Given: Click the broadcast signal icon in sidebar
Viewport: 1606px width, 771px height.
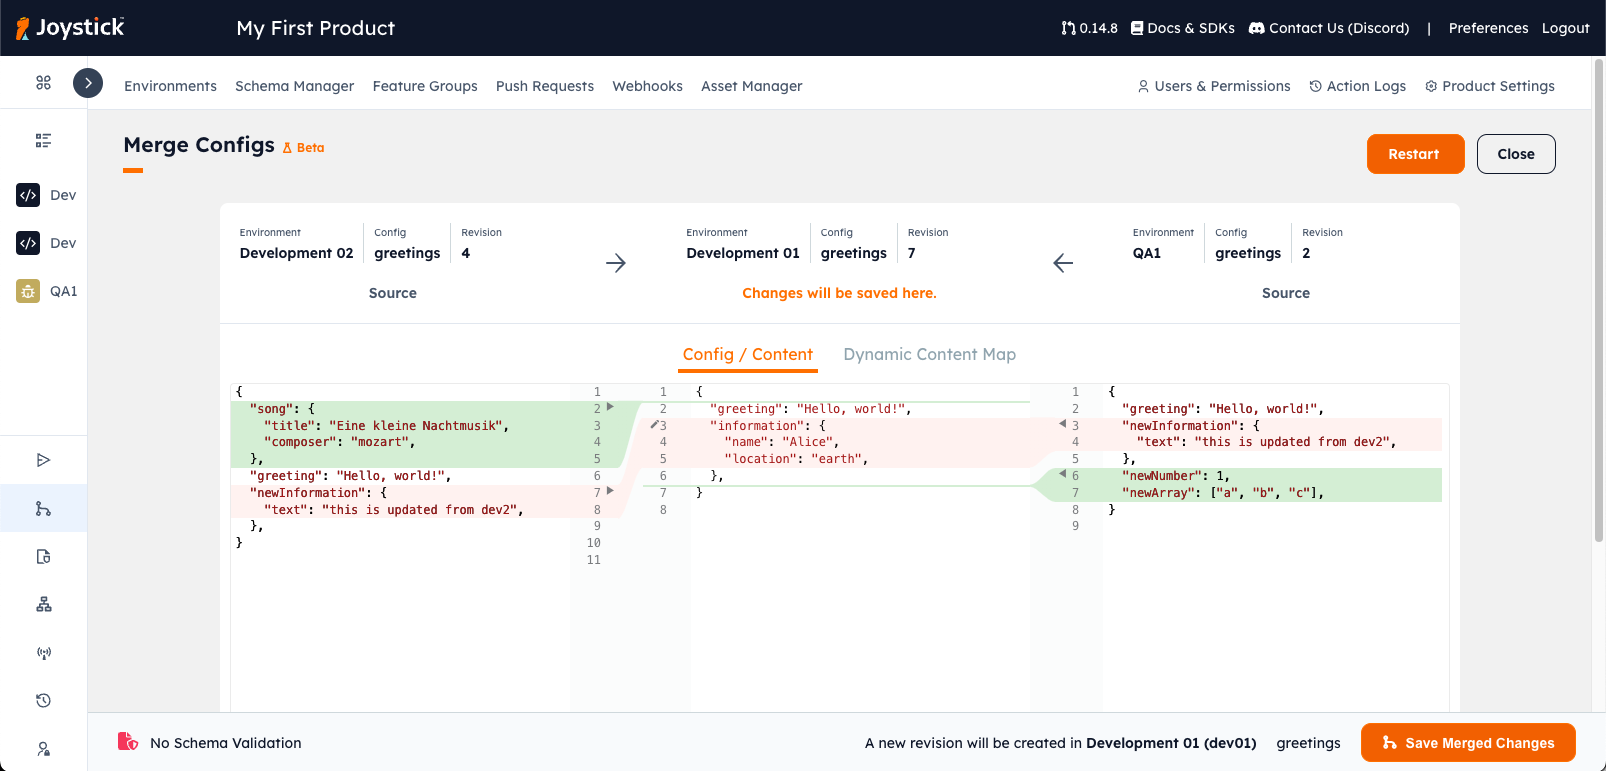Looking at the screenshot, I should [43, 653].
